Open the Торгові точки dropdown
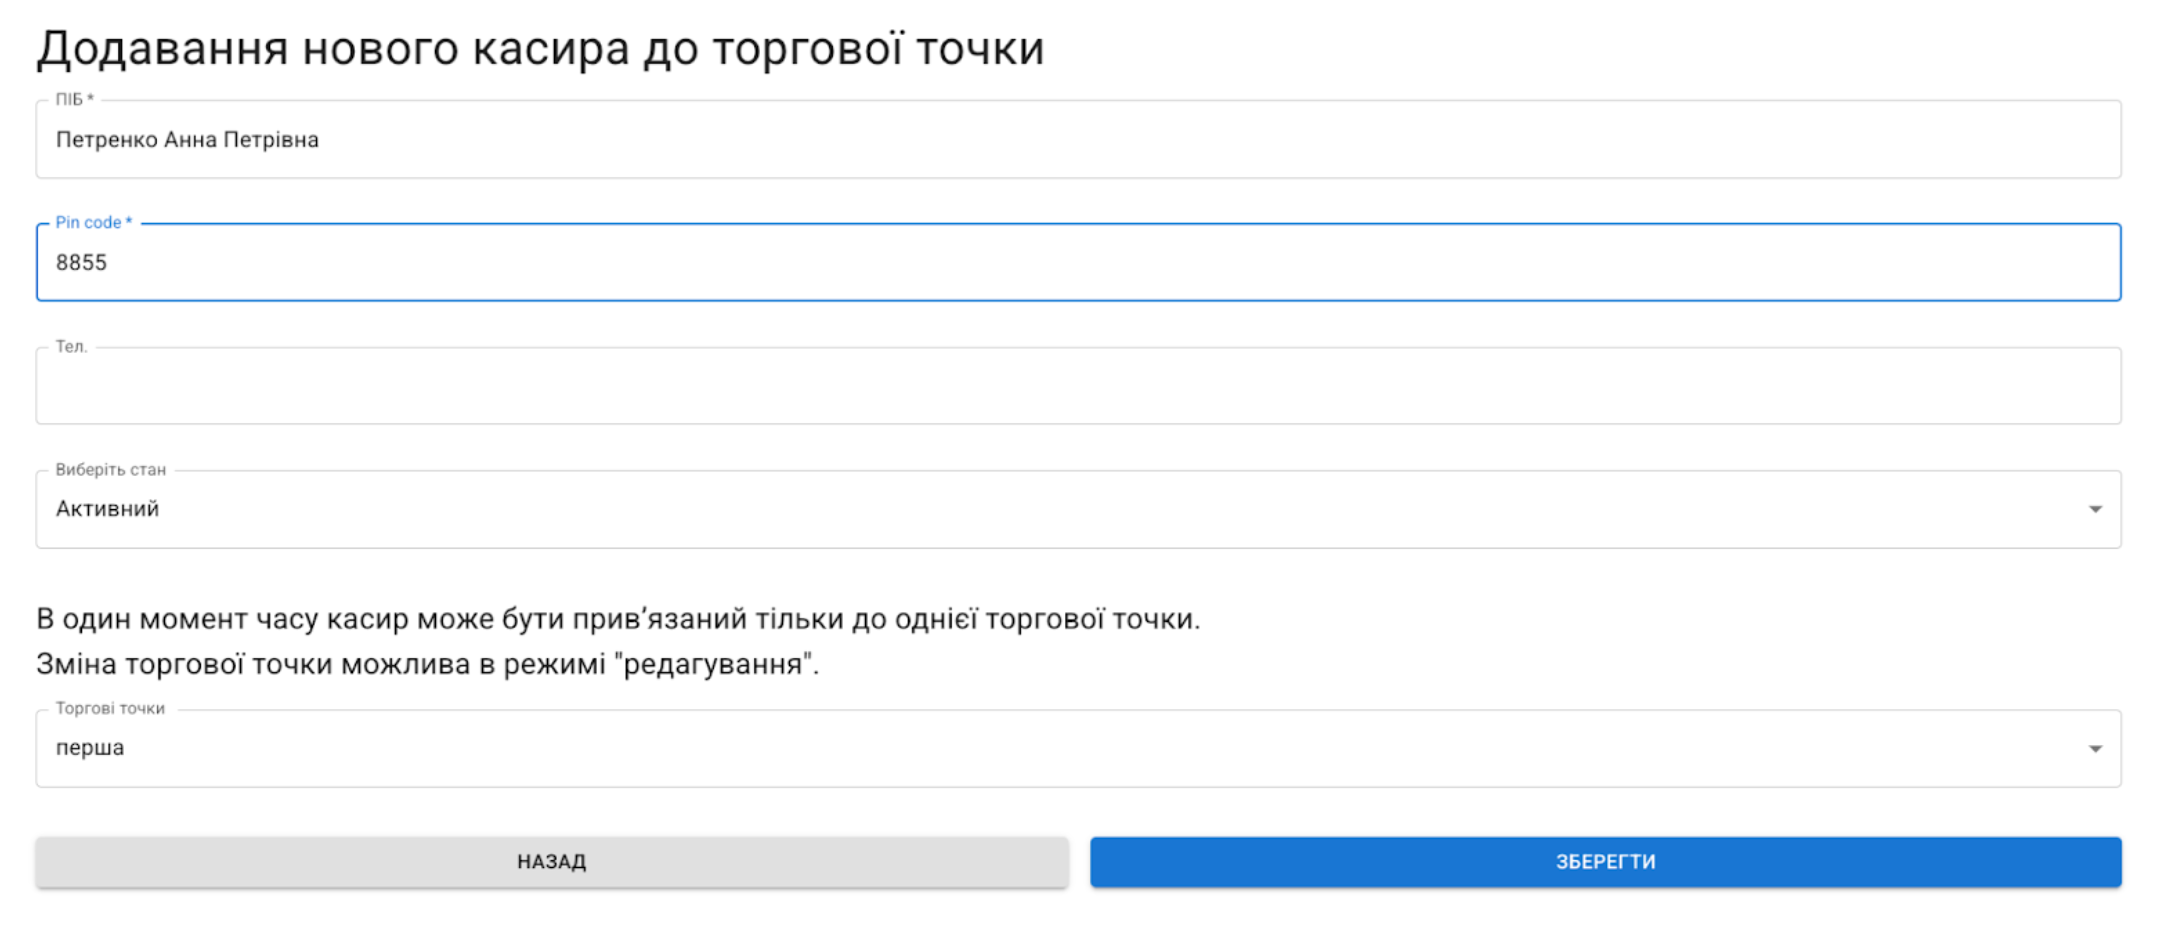The height and width of the screenshot is (929, 2166). tap(1078, 749)
